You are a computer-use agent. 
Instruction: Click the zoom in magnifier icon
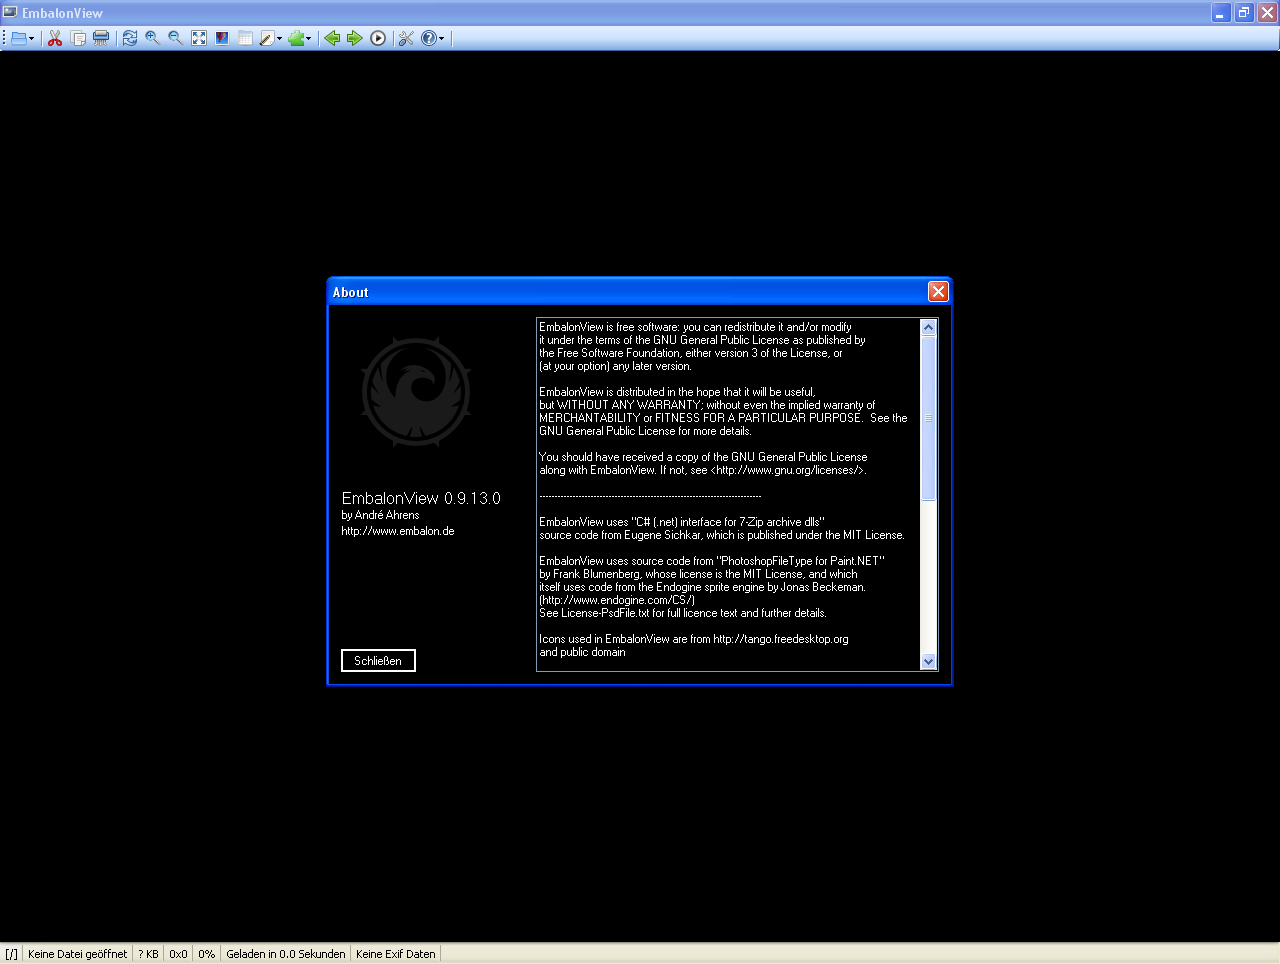click(152, 38)
